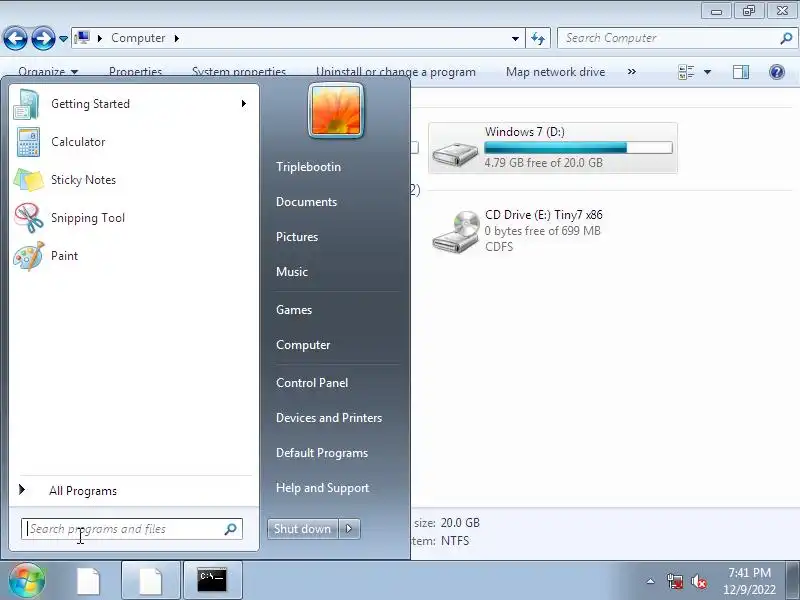Click the text 4.79 GB free of 20.0 GB
The height and width of the screenshot is (600, 800).
tap(543, 163)
